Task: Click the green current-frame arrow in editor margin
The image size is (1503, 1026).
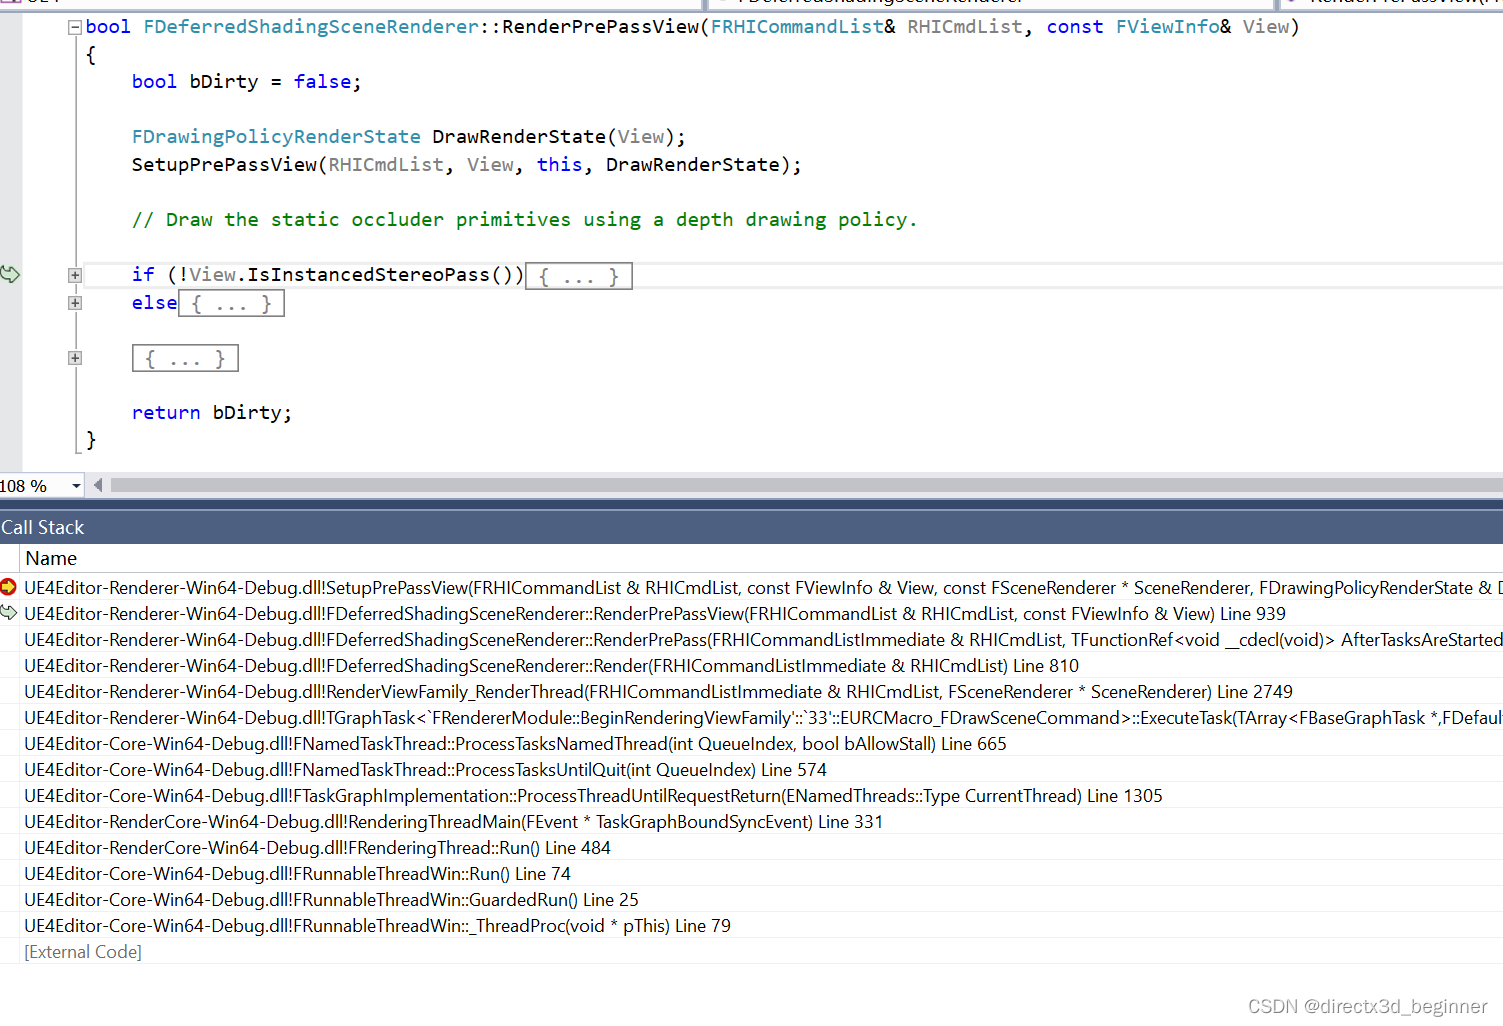Action: 10,274
